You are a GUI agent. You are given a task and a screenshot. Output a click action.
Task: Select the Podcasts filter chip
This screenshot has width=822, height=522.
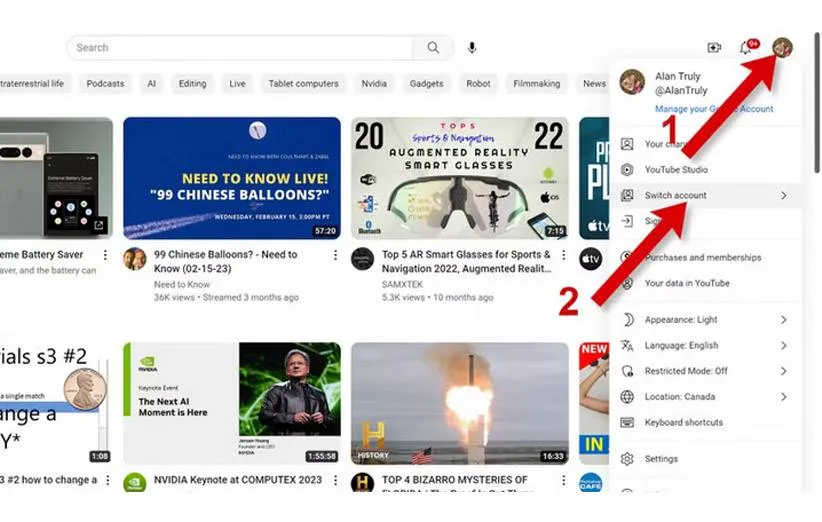[x=105, y=84]
